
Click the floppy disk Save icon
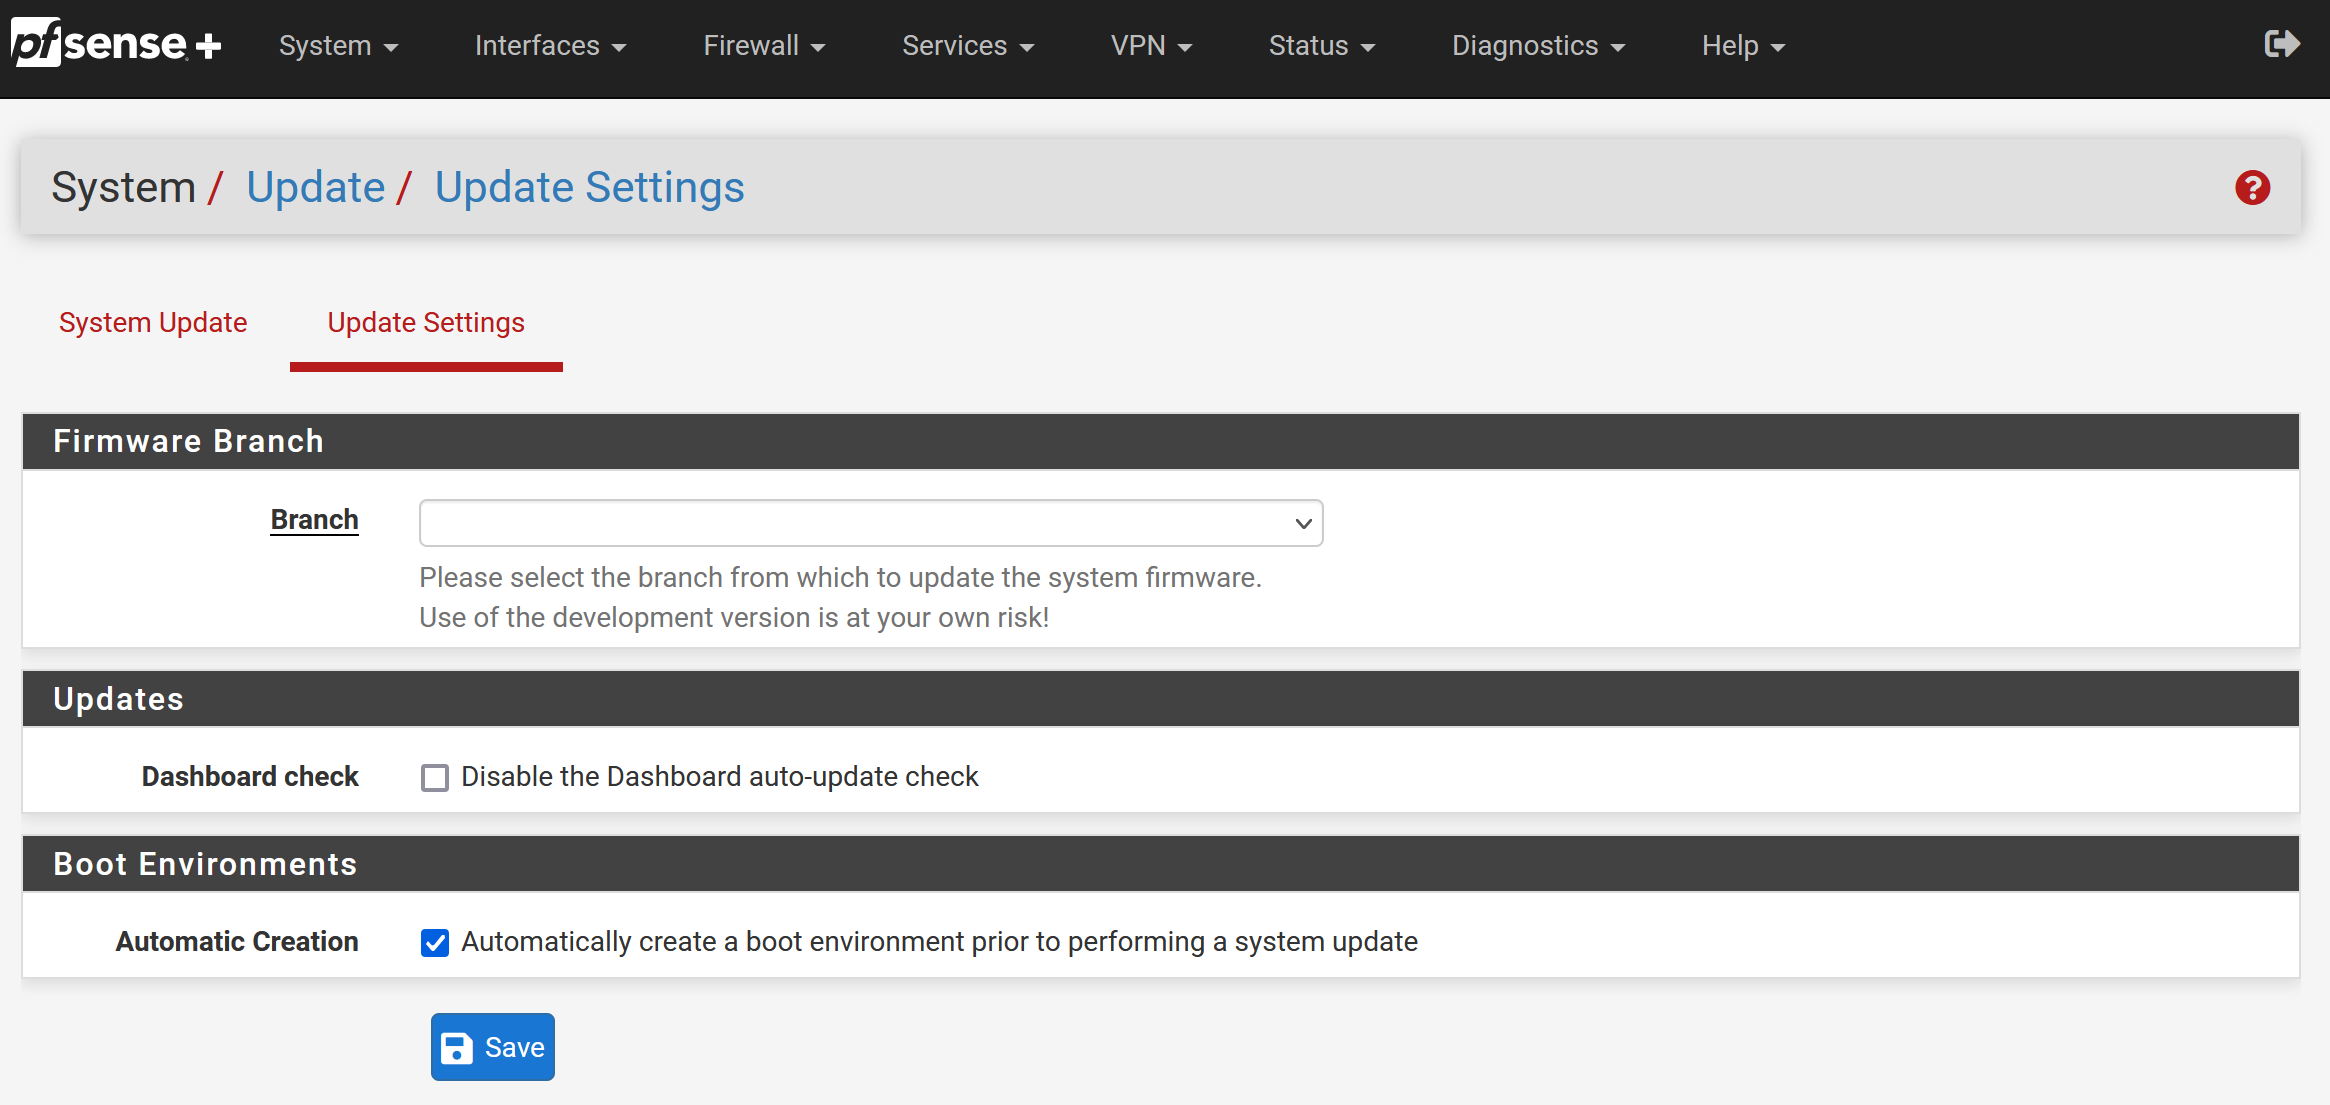pos(457,1047)
